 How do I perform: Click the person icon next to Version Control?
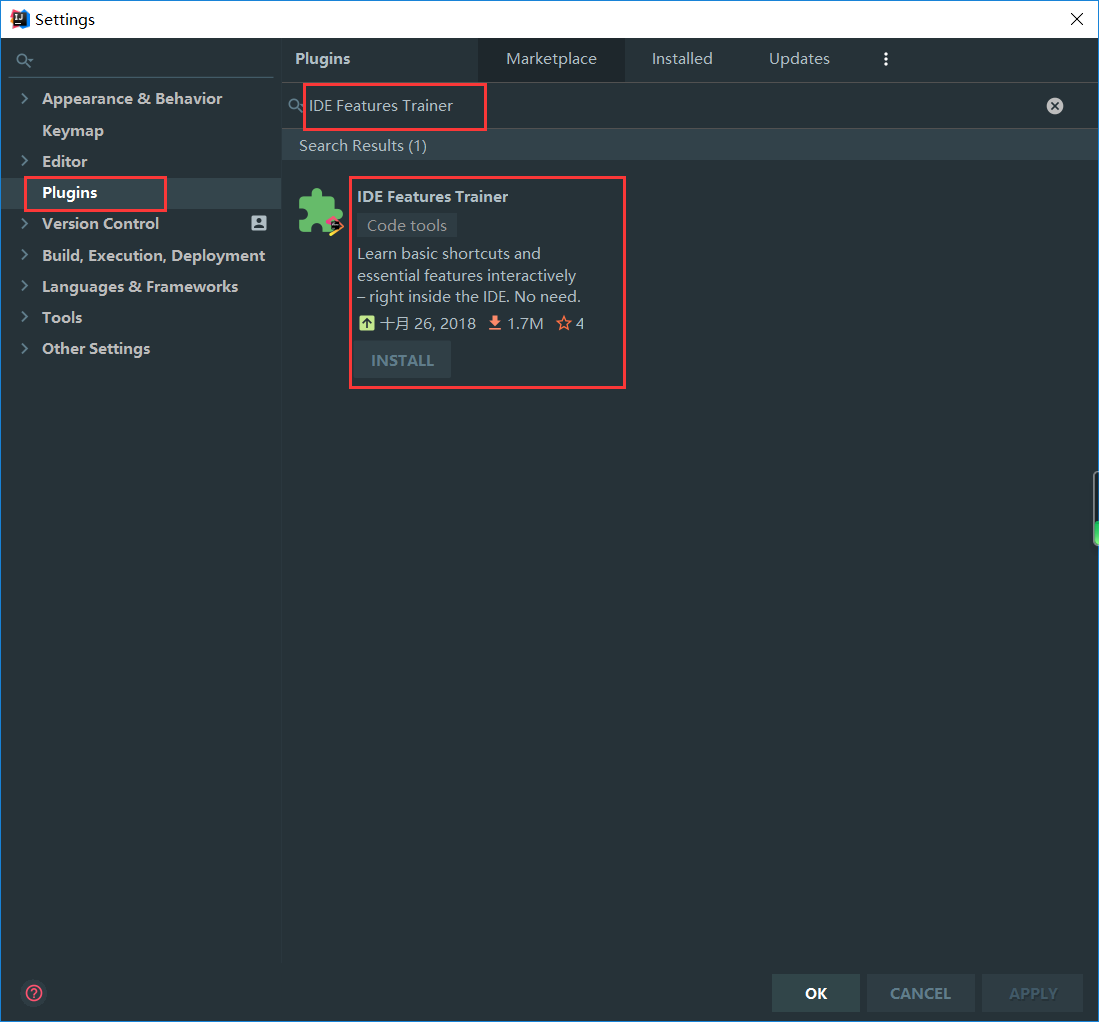[258, 223]
